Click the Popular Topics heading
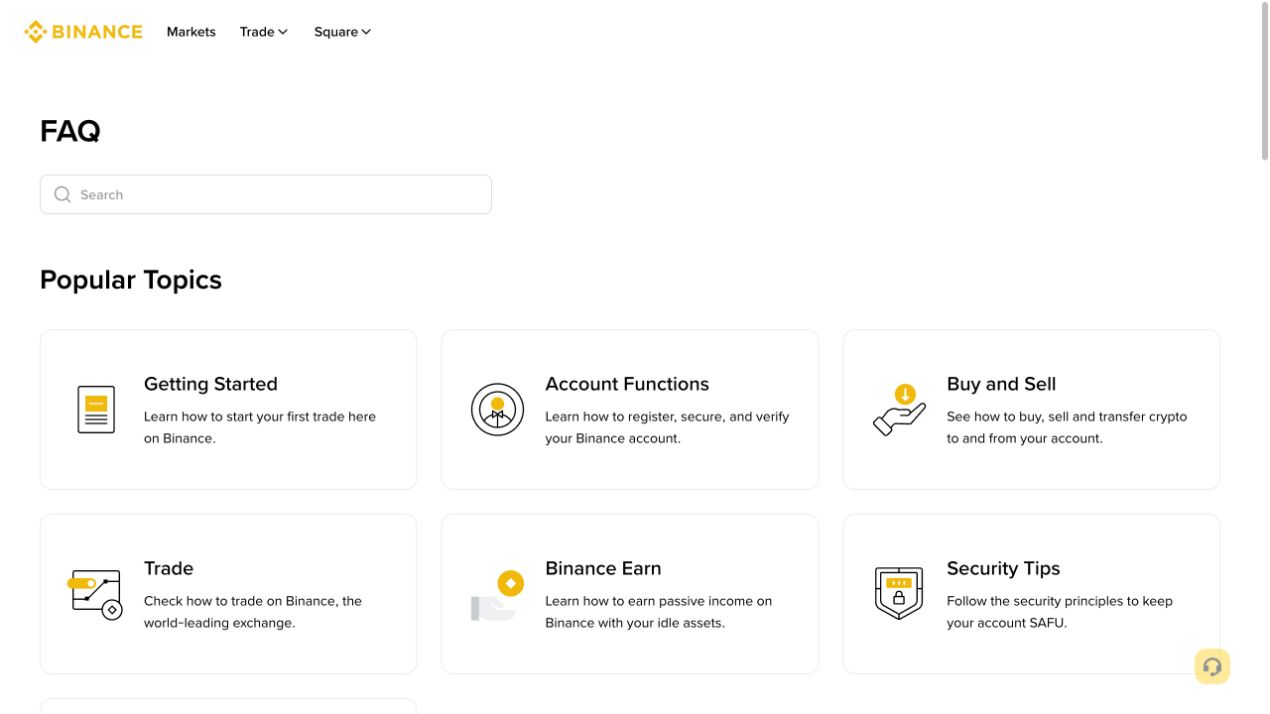Screen dimensions: 1270x714 pyautogui.click(x=131, y=280)
